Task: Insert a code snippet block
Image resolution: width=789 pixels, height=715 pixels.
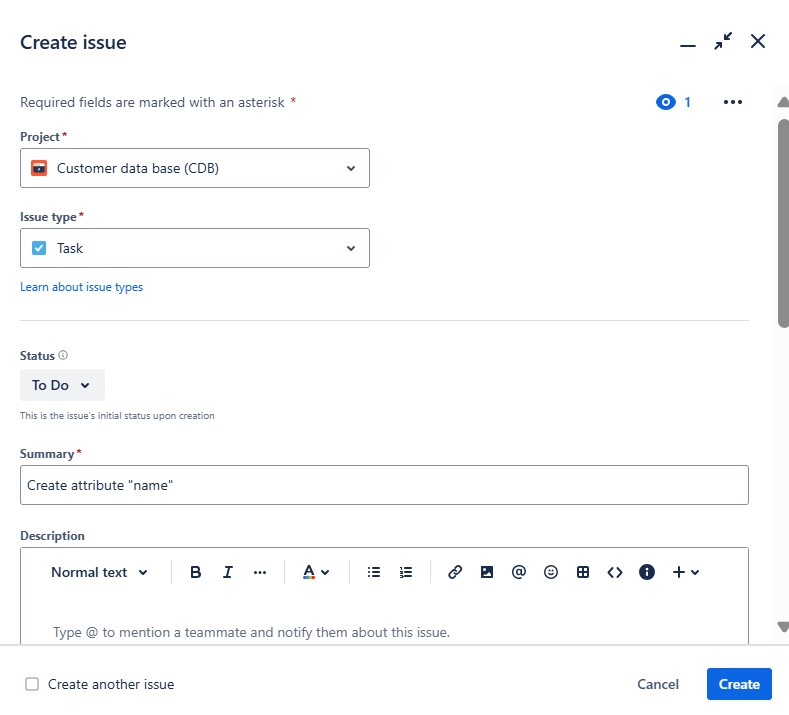Action: tap(615, 572)
